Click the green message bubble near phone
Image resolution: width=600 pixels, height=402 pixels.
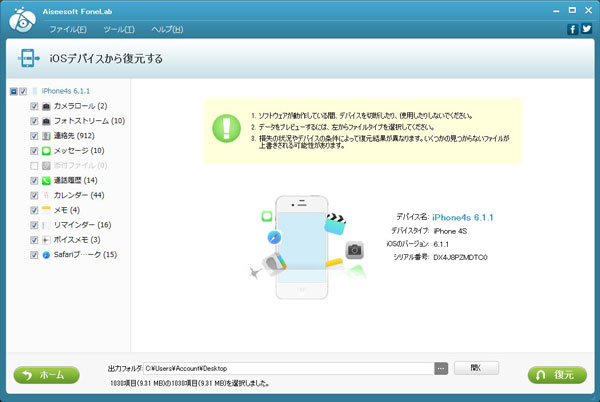point(267,216)
